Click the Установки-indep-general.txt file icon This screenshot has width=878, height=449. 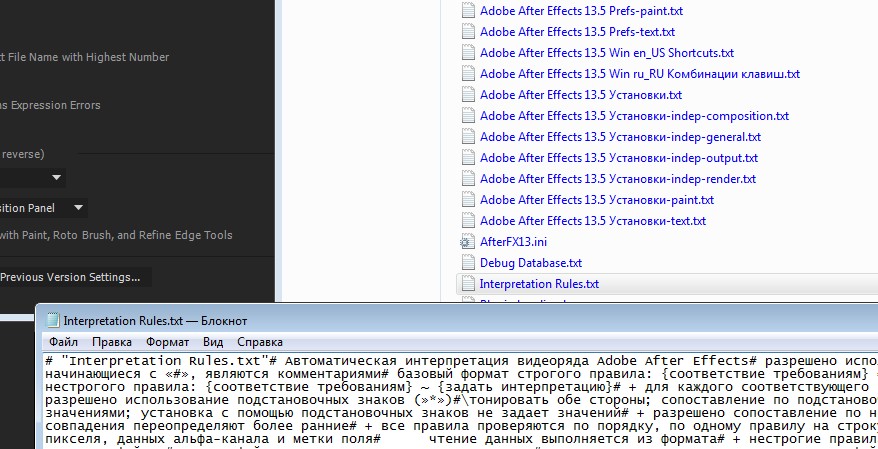click(x=467, y=137)
